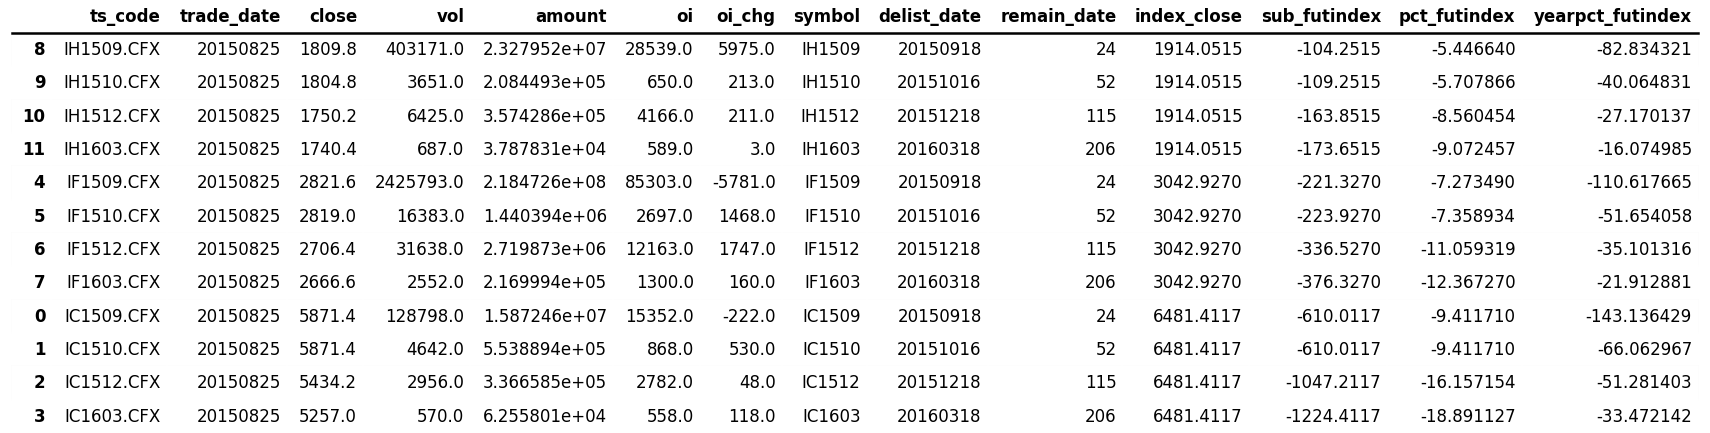Viewport: 1710px width, 433px height.
Task: Click the yearpct_futindex column header
Action: pyautogui.click(x=1612, y=16)
